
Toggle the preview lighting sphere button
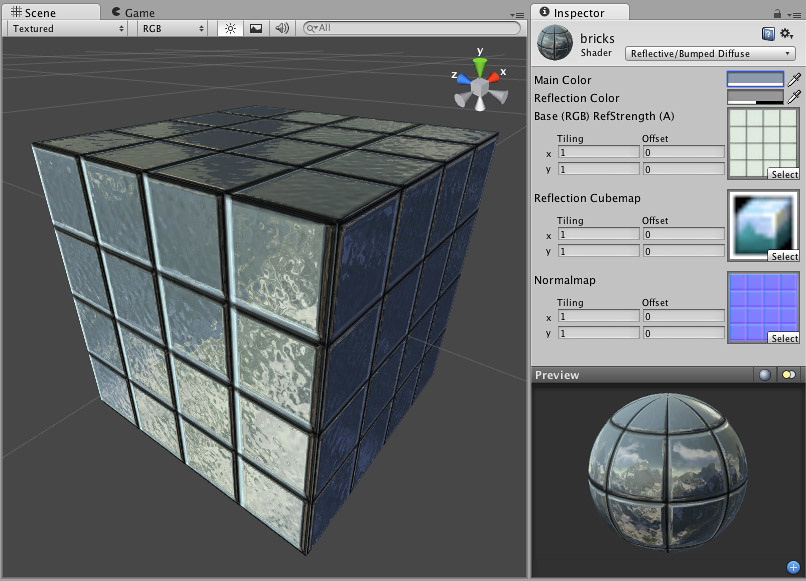pyautogui.click(x=765, y=375)
